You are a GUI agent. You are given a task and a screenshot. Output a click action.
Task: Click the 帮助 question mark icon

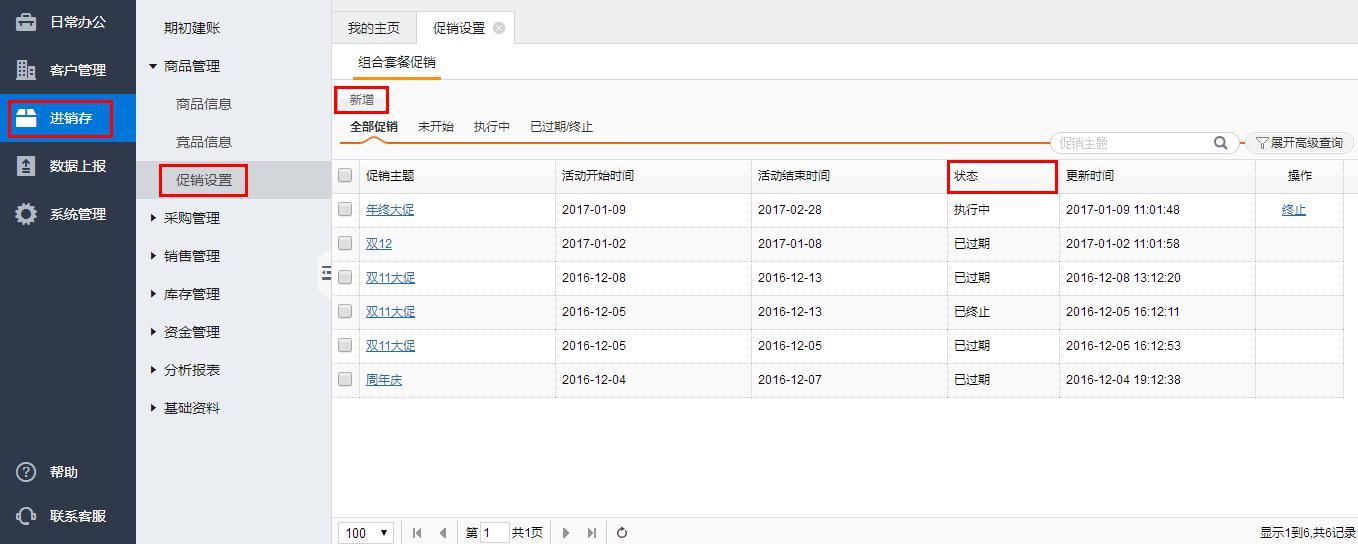tap(26, 472)
